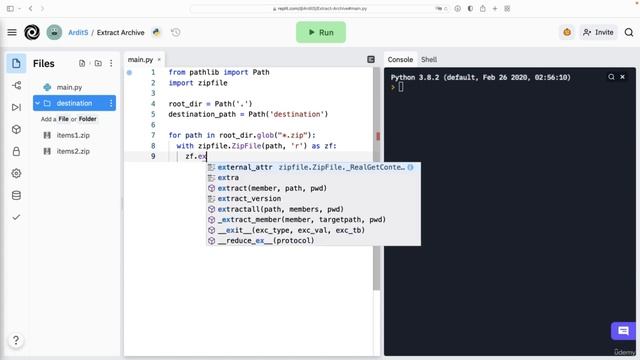Image resolution: width=640 pixels, height=360 pixels.
Task: Open the Database sidebar icon
Action: coord(16,196)
